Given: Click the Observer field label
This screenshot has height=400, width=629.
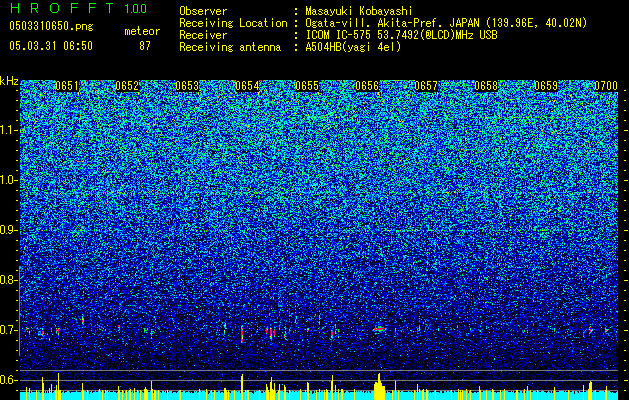Looking at the screenshot, I should (203, 11).
